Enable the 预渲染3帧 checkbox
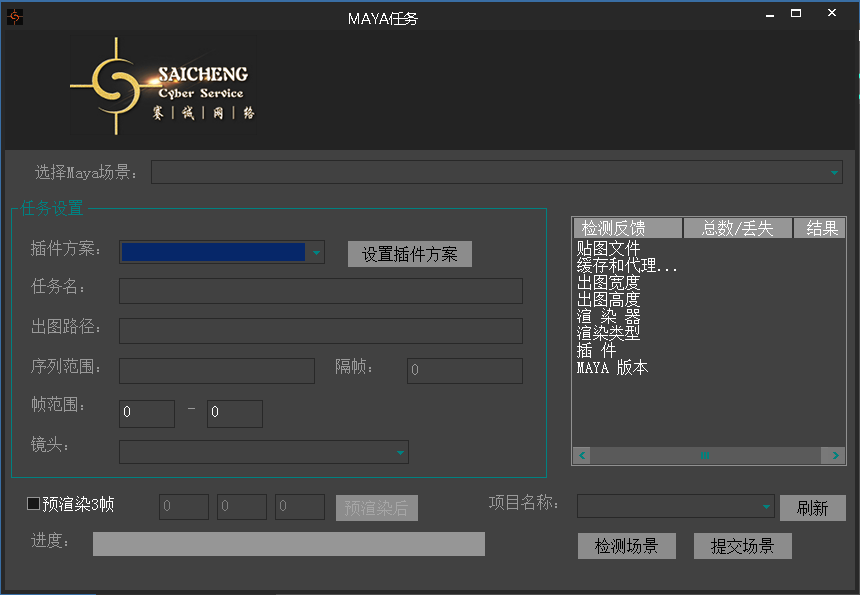 (34, 504)
